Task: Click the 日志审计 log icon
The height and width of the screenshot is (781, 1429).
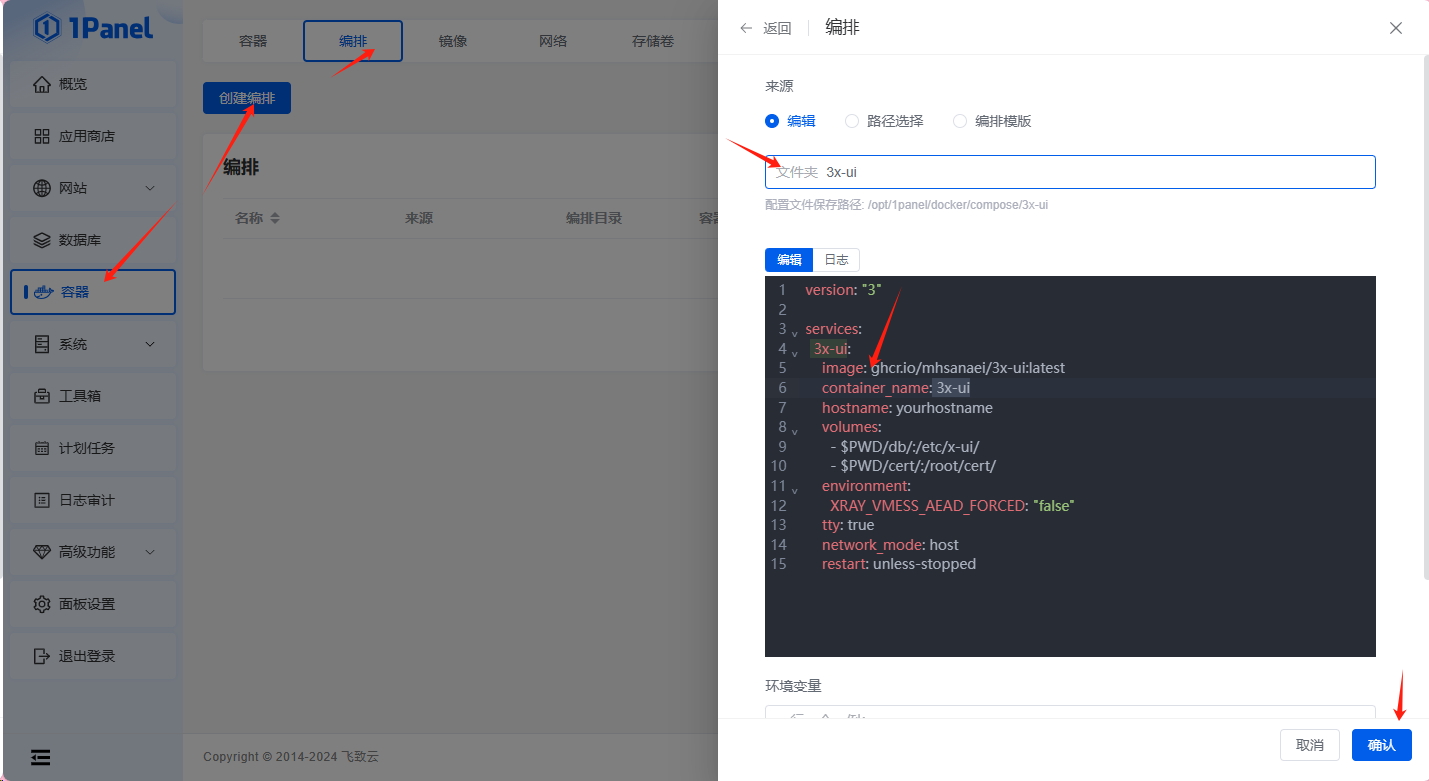Action: coord(41,500)
